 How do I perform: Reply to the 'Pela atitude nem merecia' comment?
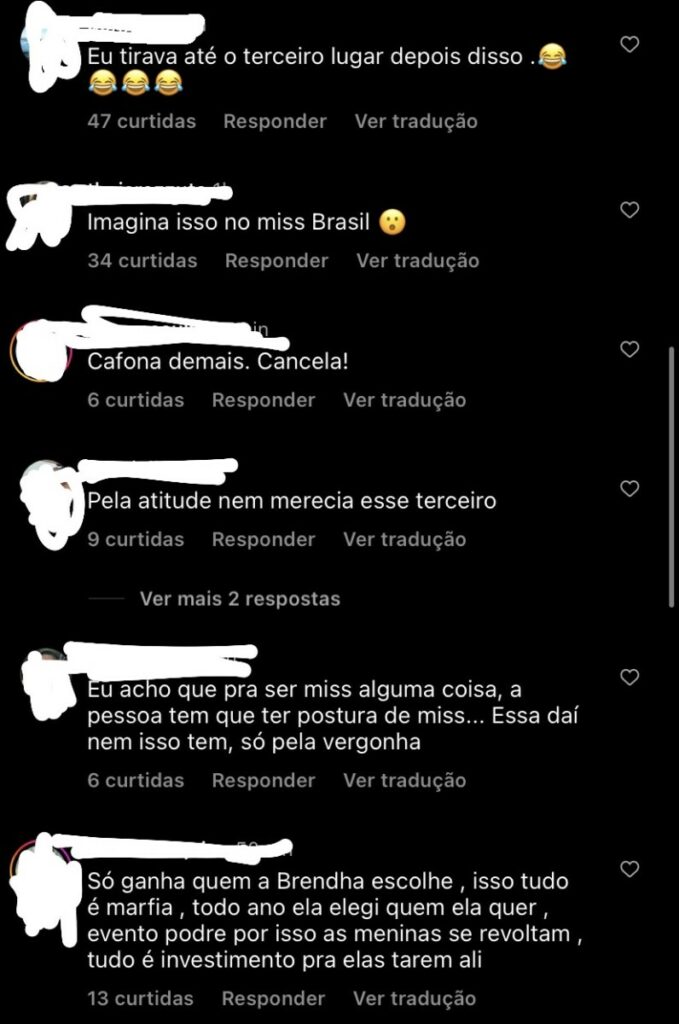pos(263,539)
